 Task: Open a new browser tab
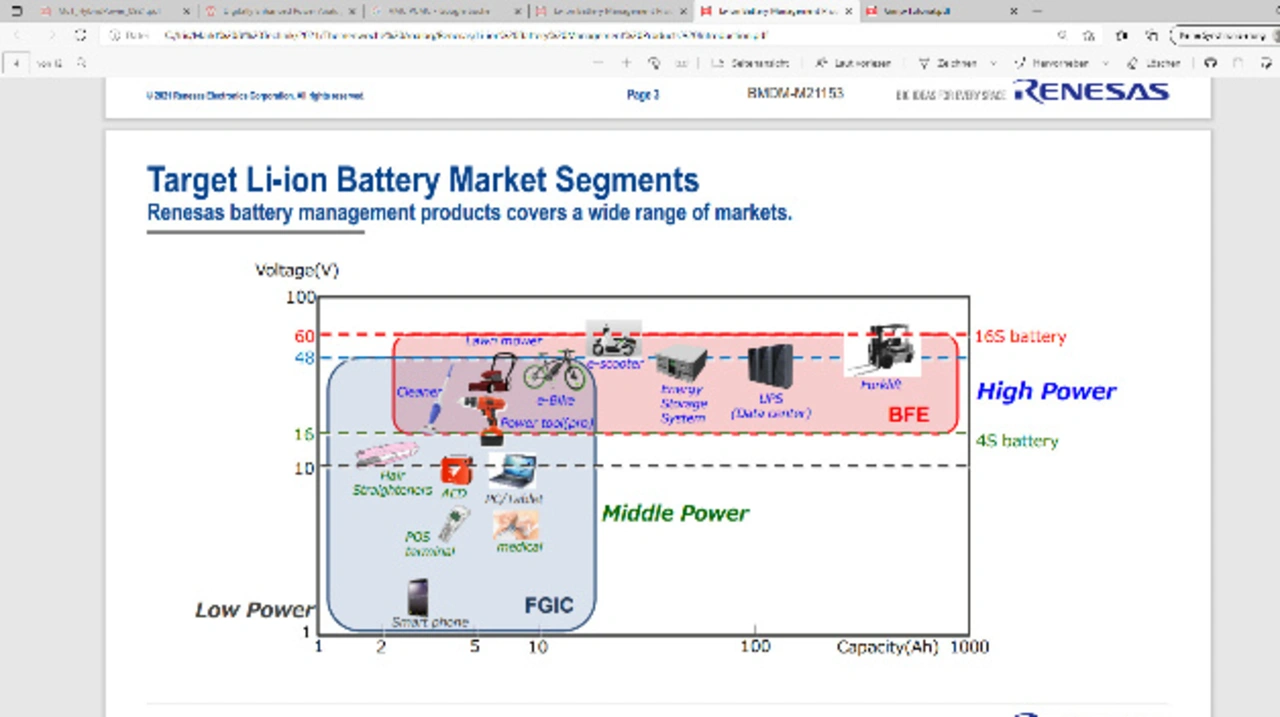[1037, 11]
